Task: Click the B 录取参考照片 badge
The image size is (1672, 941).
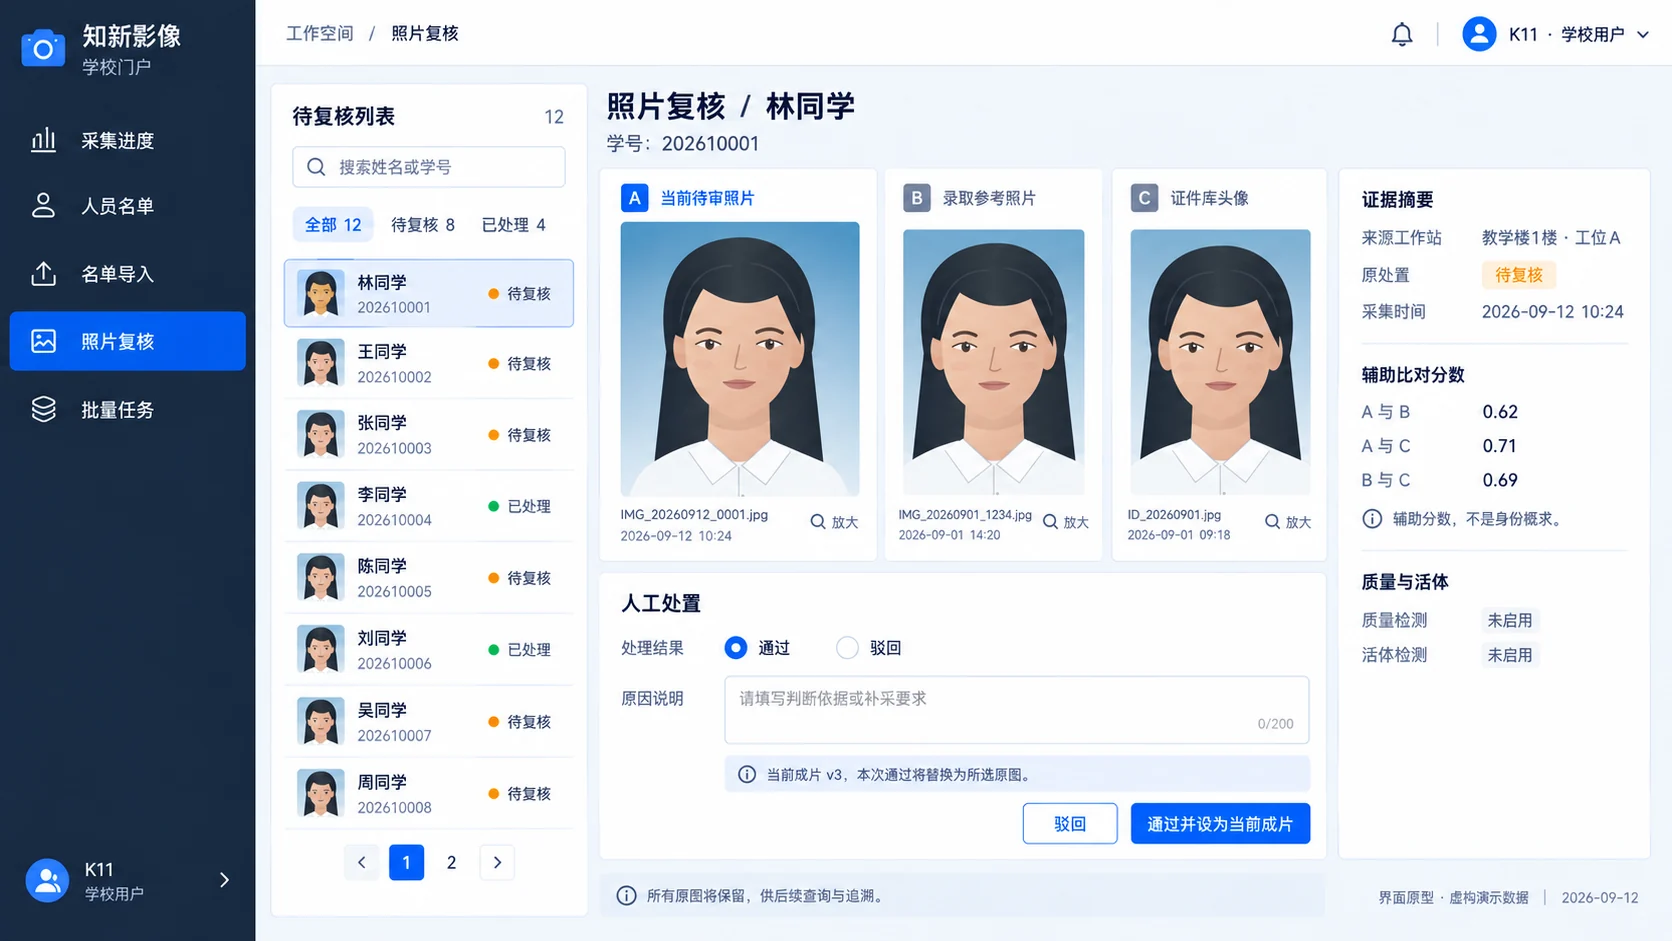Action: coord(916,198)
